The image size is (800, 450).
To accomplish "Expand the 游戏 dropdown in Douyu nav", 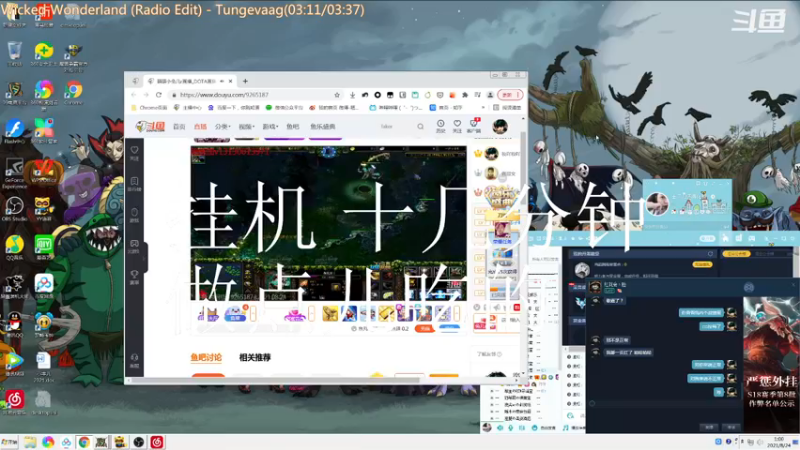I will [270, 127].
